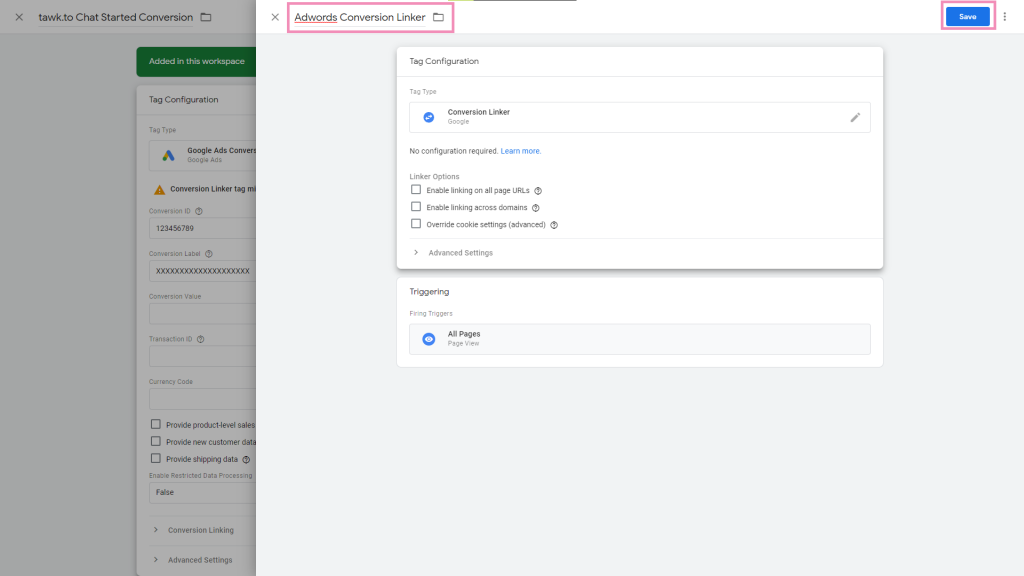Expand Advanced Settings in background tag
This screenshot has height=576, width=1024.
pos(193,560)
